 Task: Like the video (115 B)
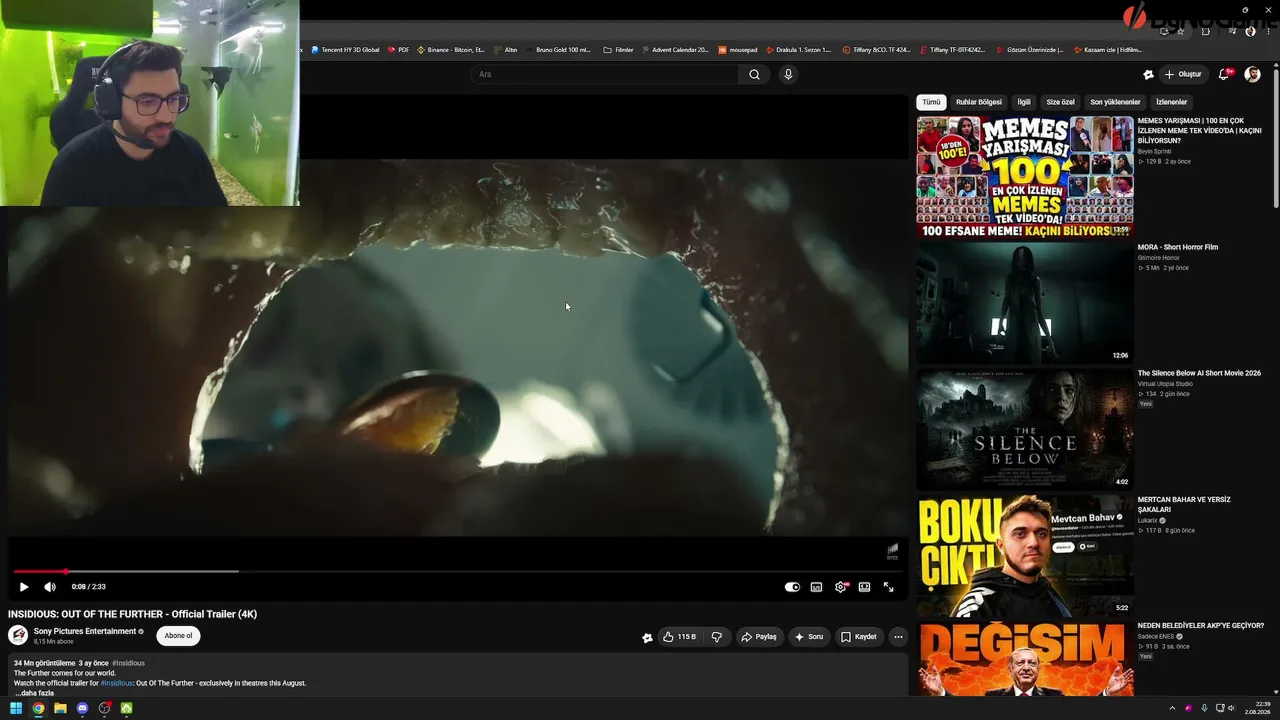click(679, 637)
